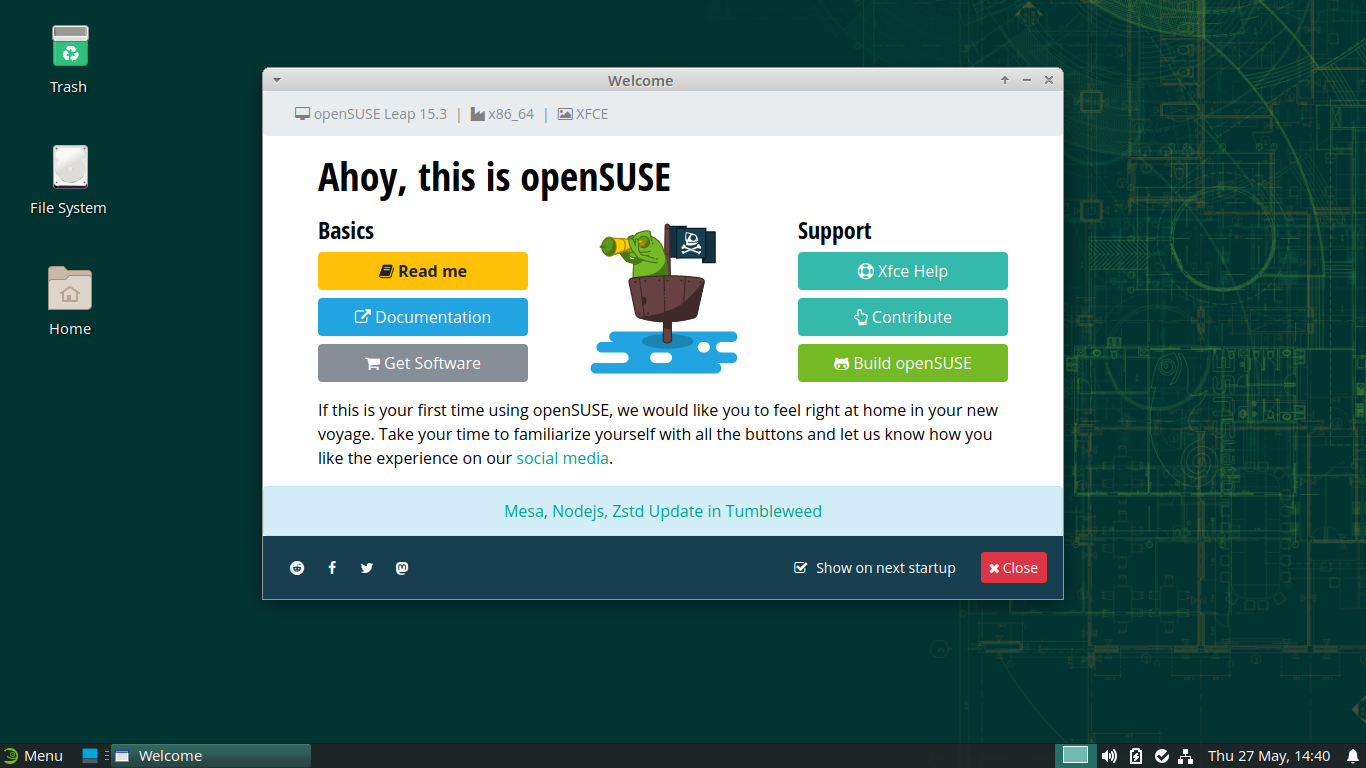Click the red Close button
The height and width of the screenshot is (768, 1366).
pos(1014,568)
